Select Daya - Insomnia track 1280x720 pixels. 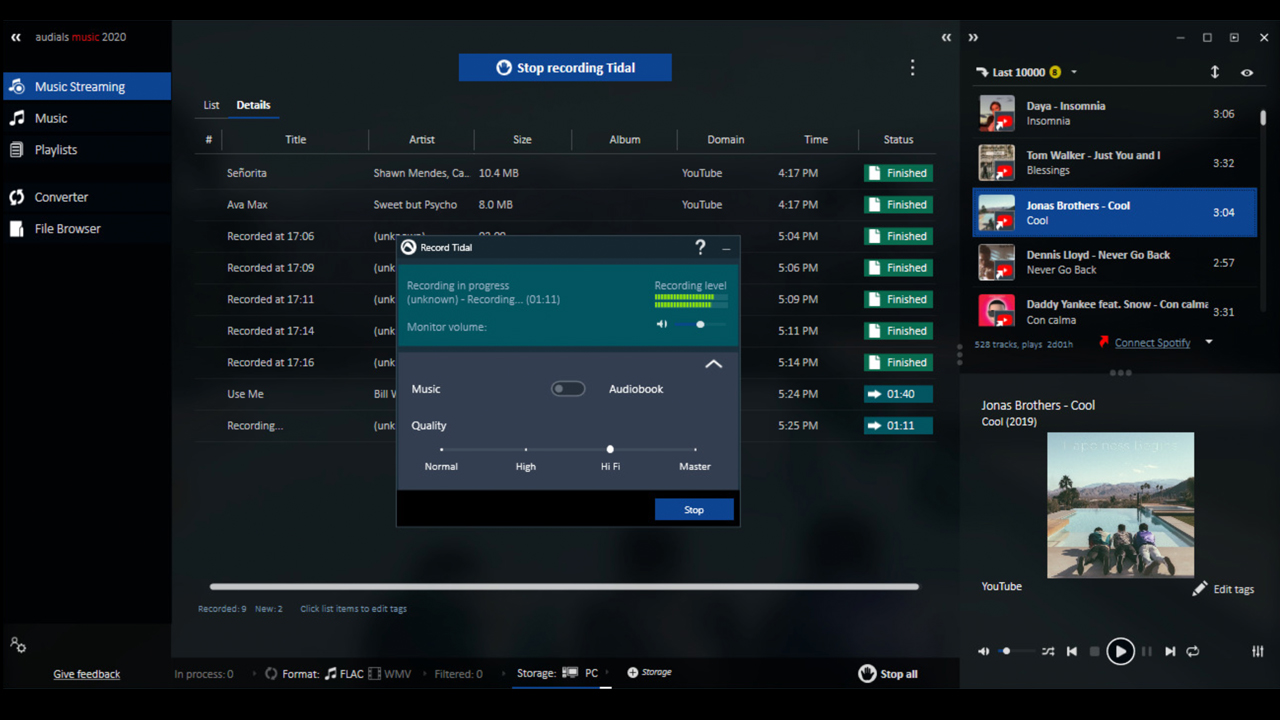tap(1114, 113)
